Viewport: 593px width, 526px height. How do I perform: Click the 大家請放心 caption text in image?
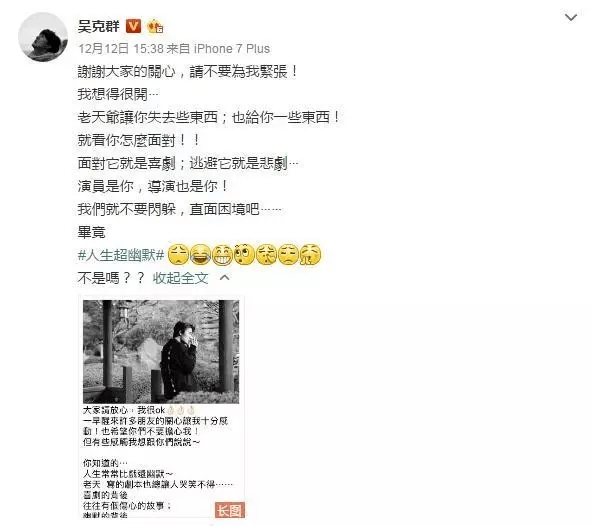[x=105, y=410]
